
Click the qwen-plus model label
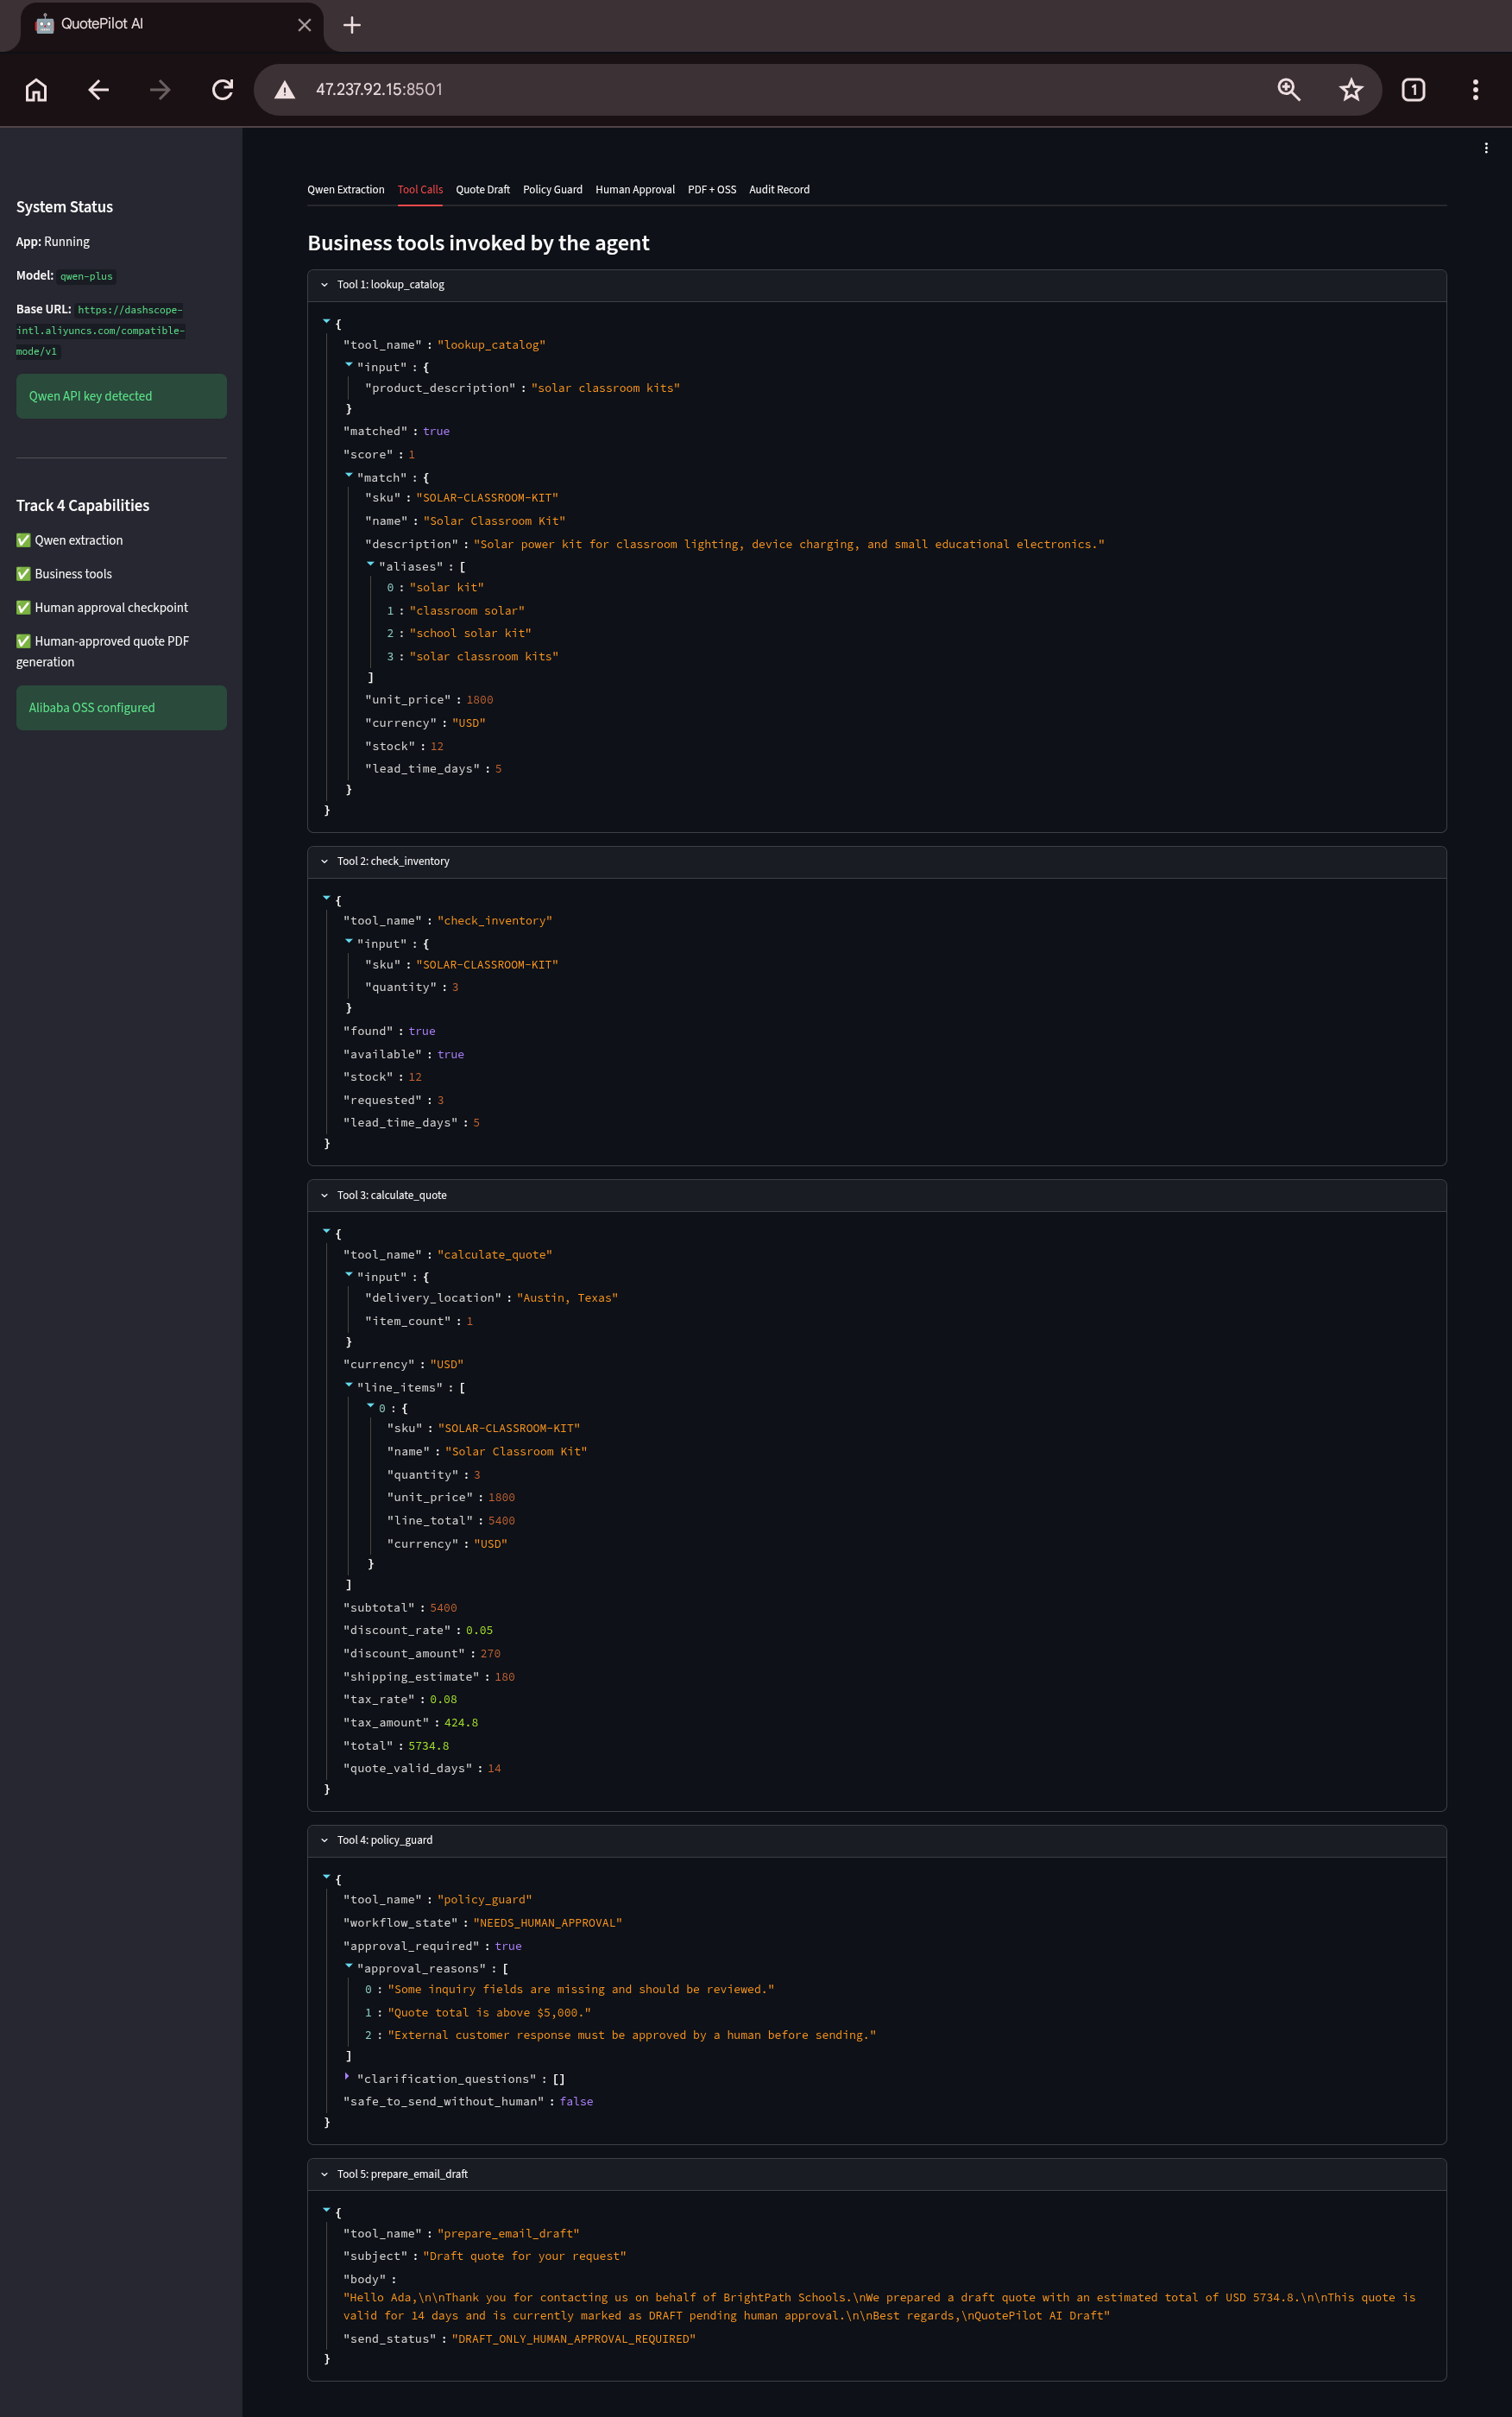click(x=86, y=277)
